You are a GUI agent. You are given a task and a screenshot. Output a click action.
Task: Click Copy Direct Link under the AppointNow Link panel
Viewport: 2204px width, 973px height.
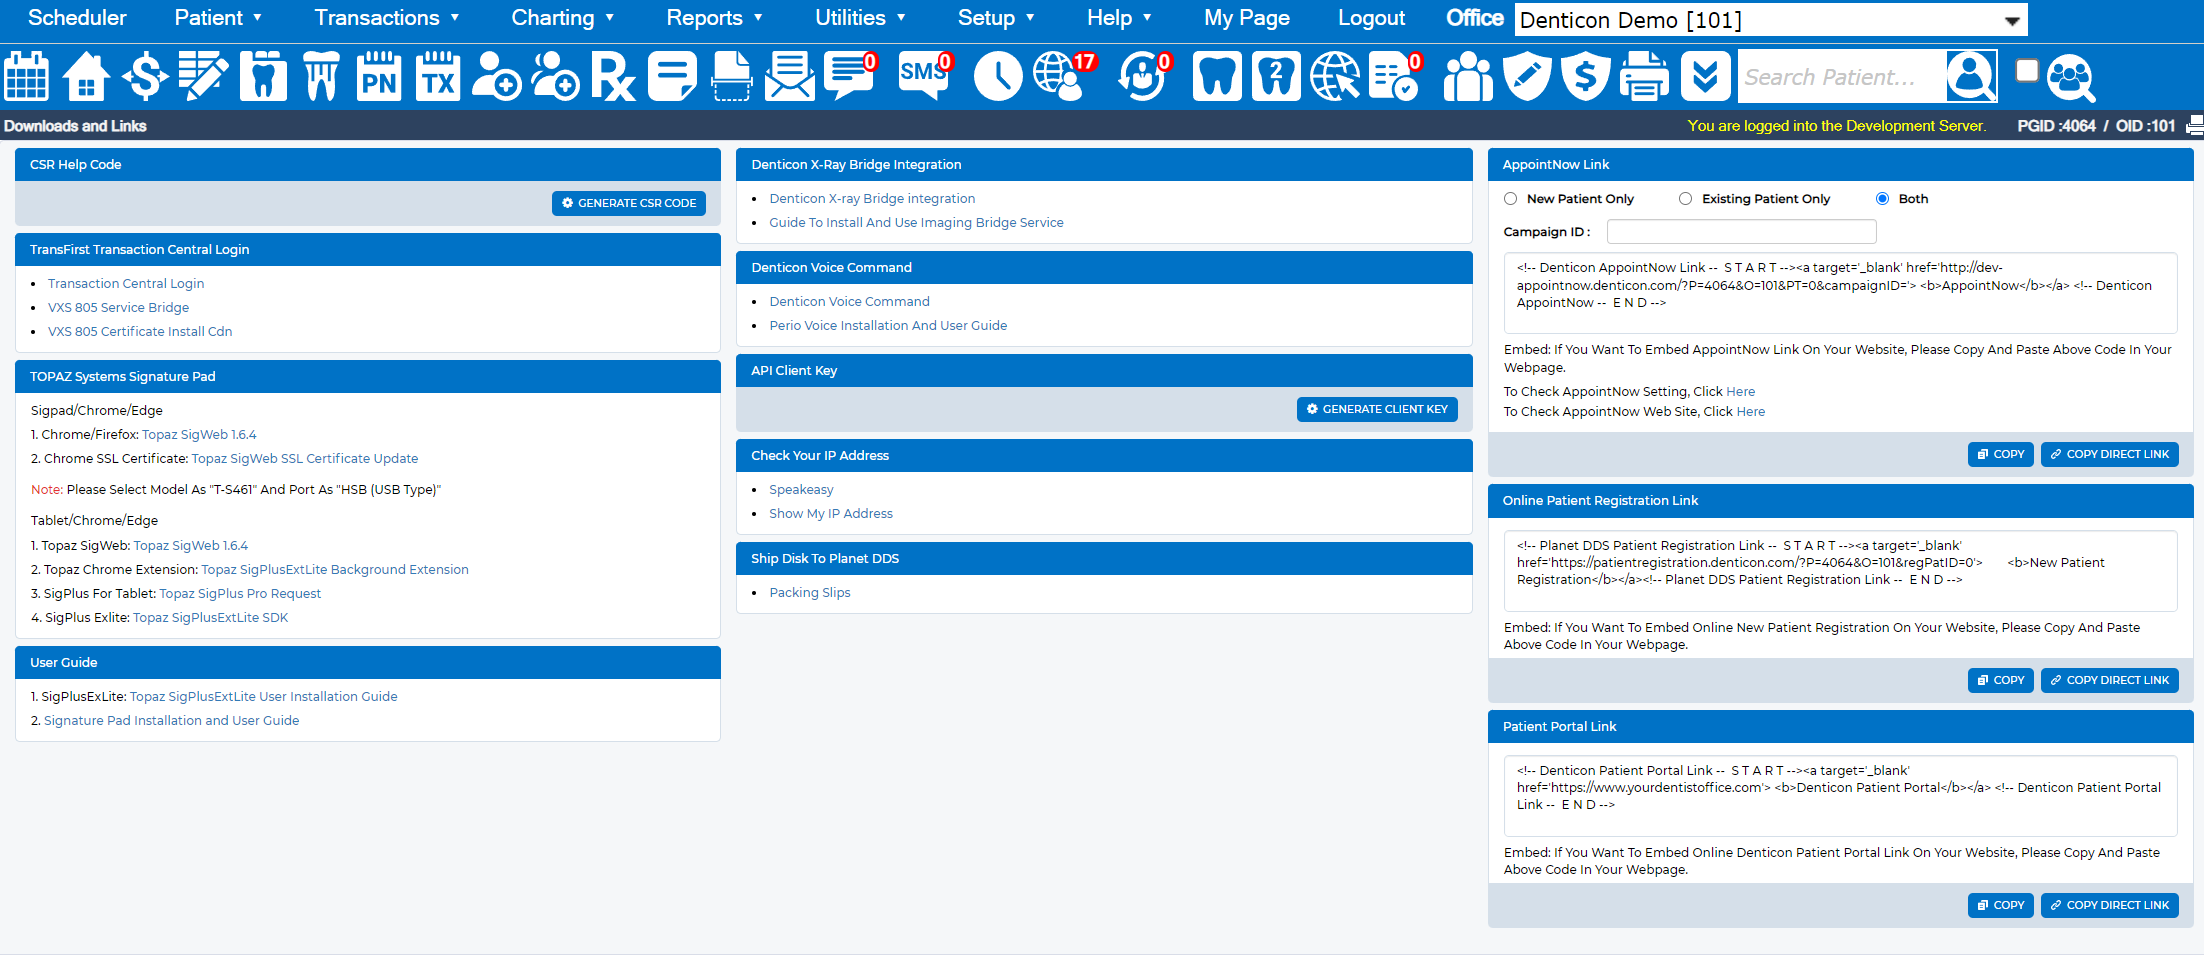[x=2109, y=454]
